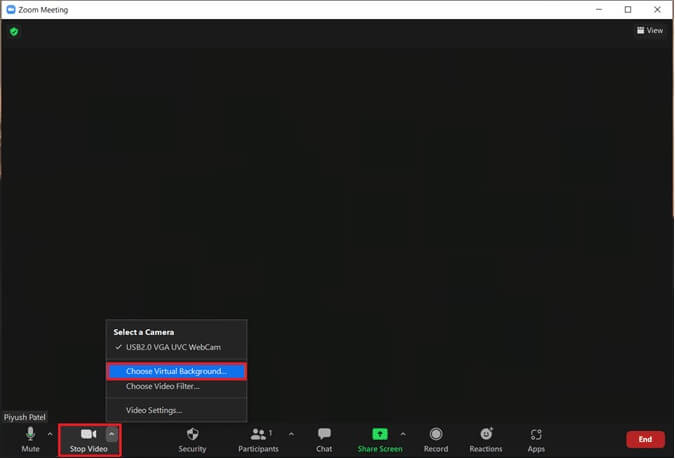The width and height of the screenshot is (675, 459).
Task: Open Zoom Apps
Action: 536,439
